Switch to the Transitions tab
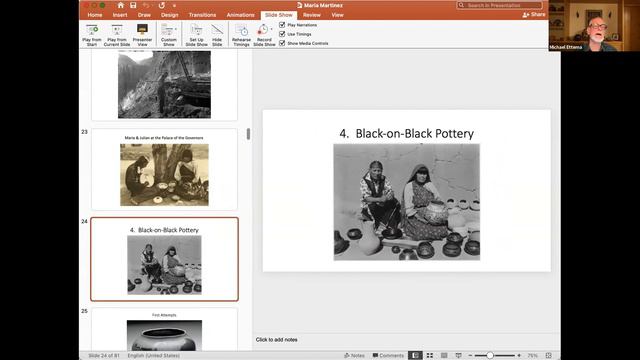 pos(202,15)
